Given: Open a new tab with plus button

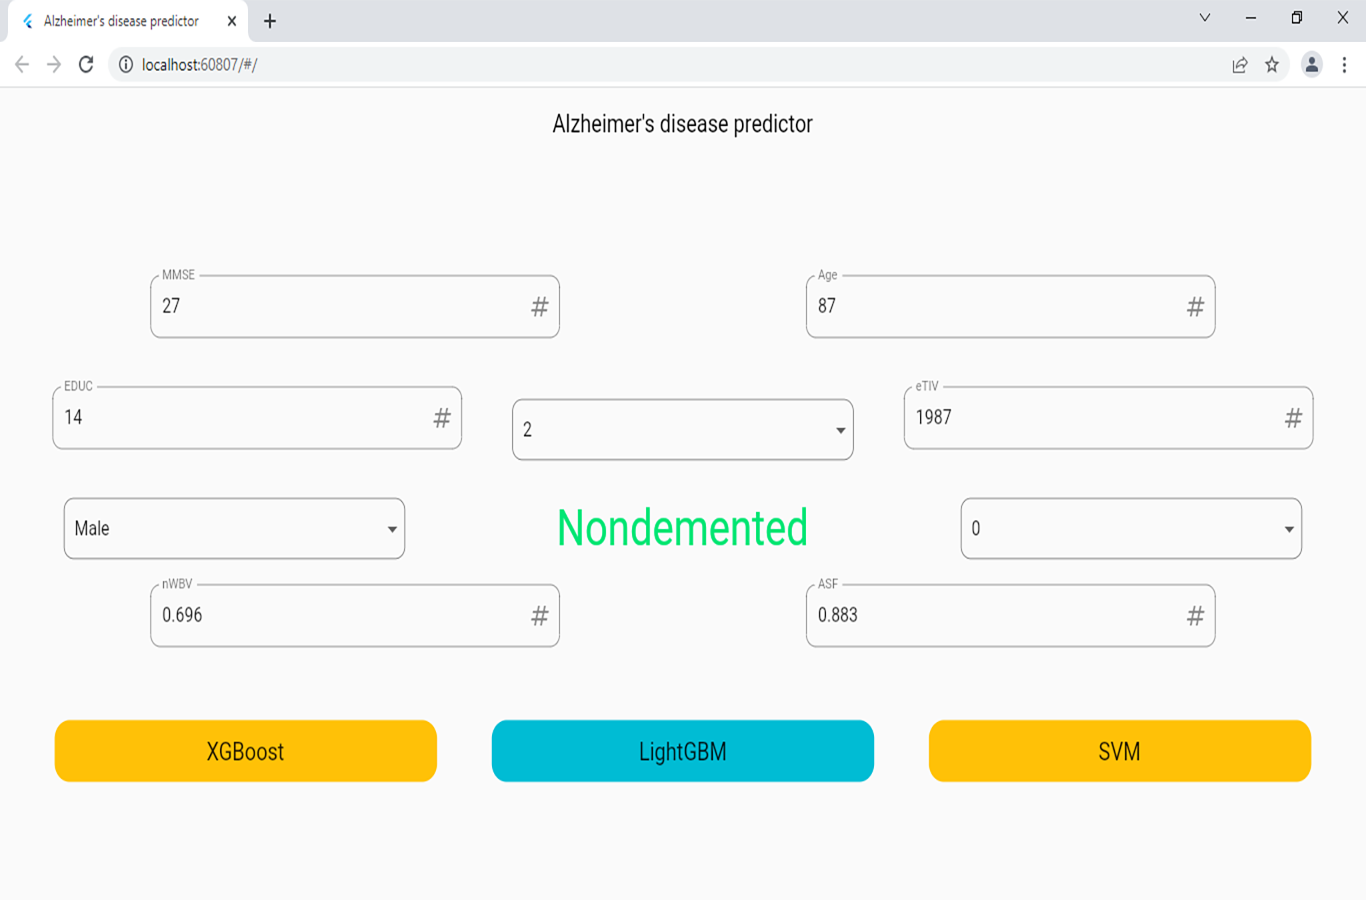Looking at the screenshot, I should pyautogui.click(x=270, y=21).
